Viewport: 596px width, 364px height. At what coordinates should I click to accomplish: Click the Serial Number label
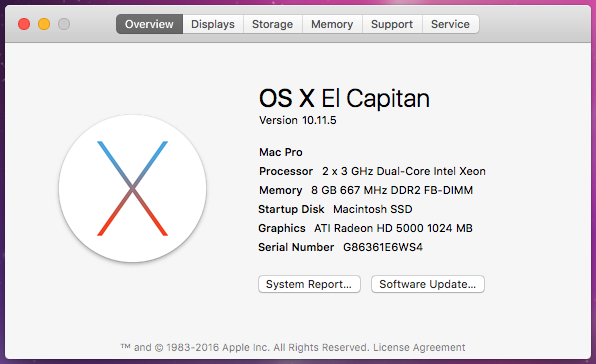point(296,247)
